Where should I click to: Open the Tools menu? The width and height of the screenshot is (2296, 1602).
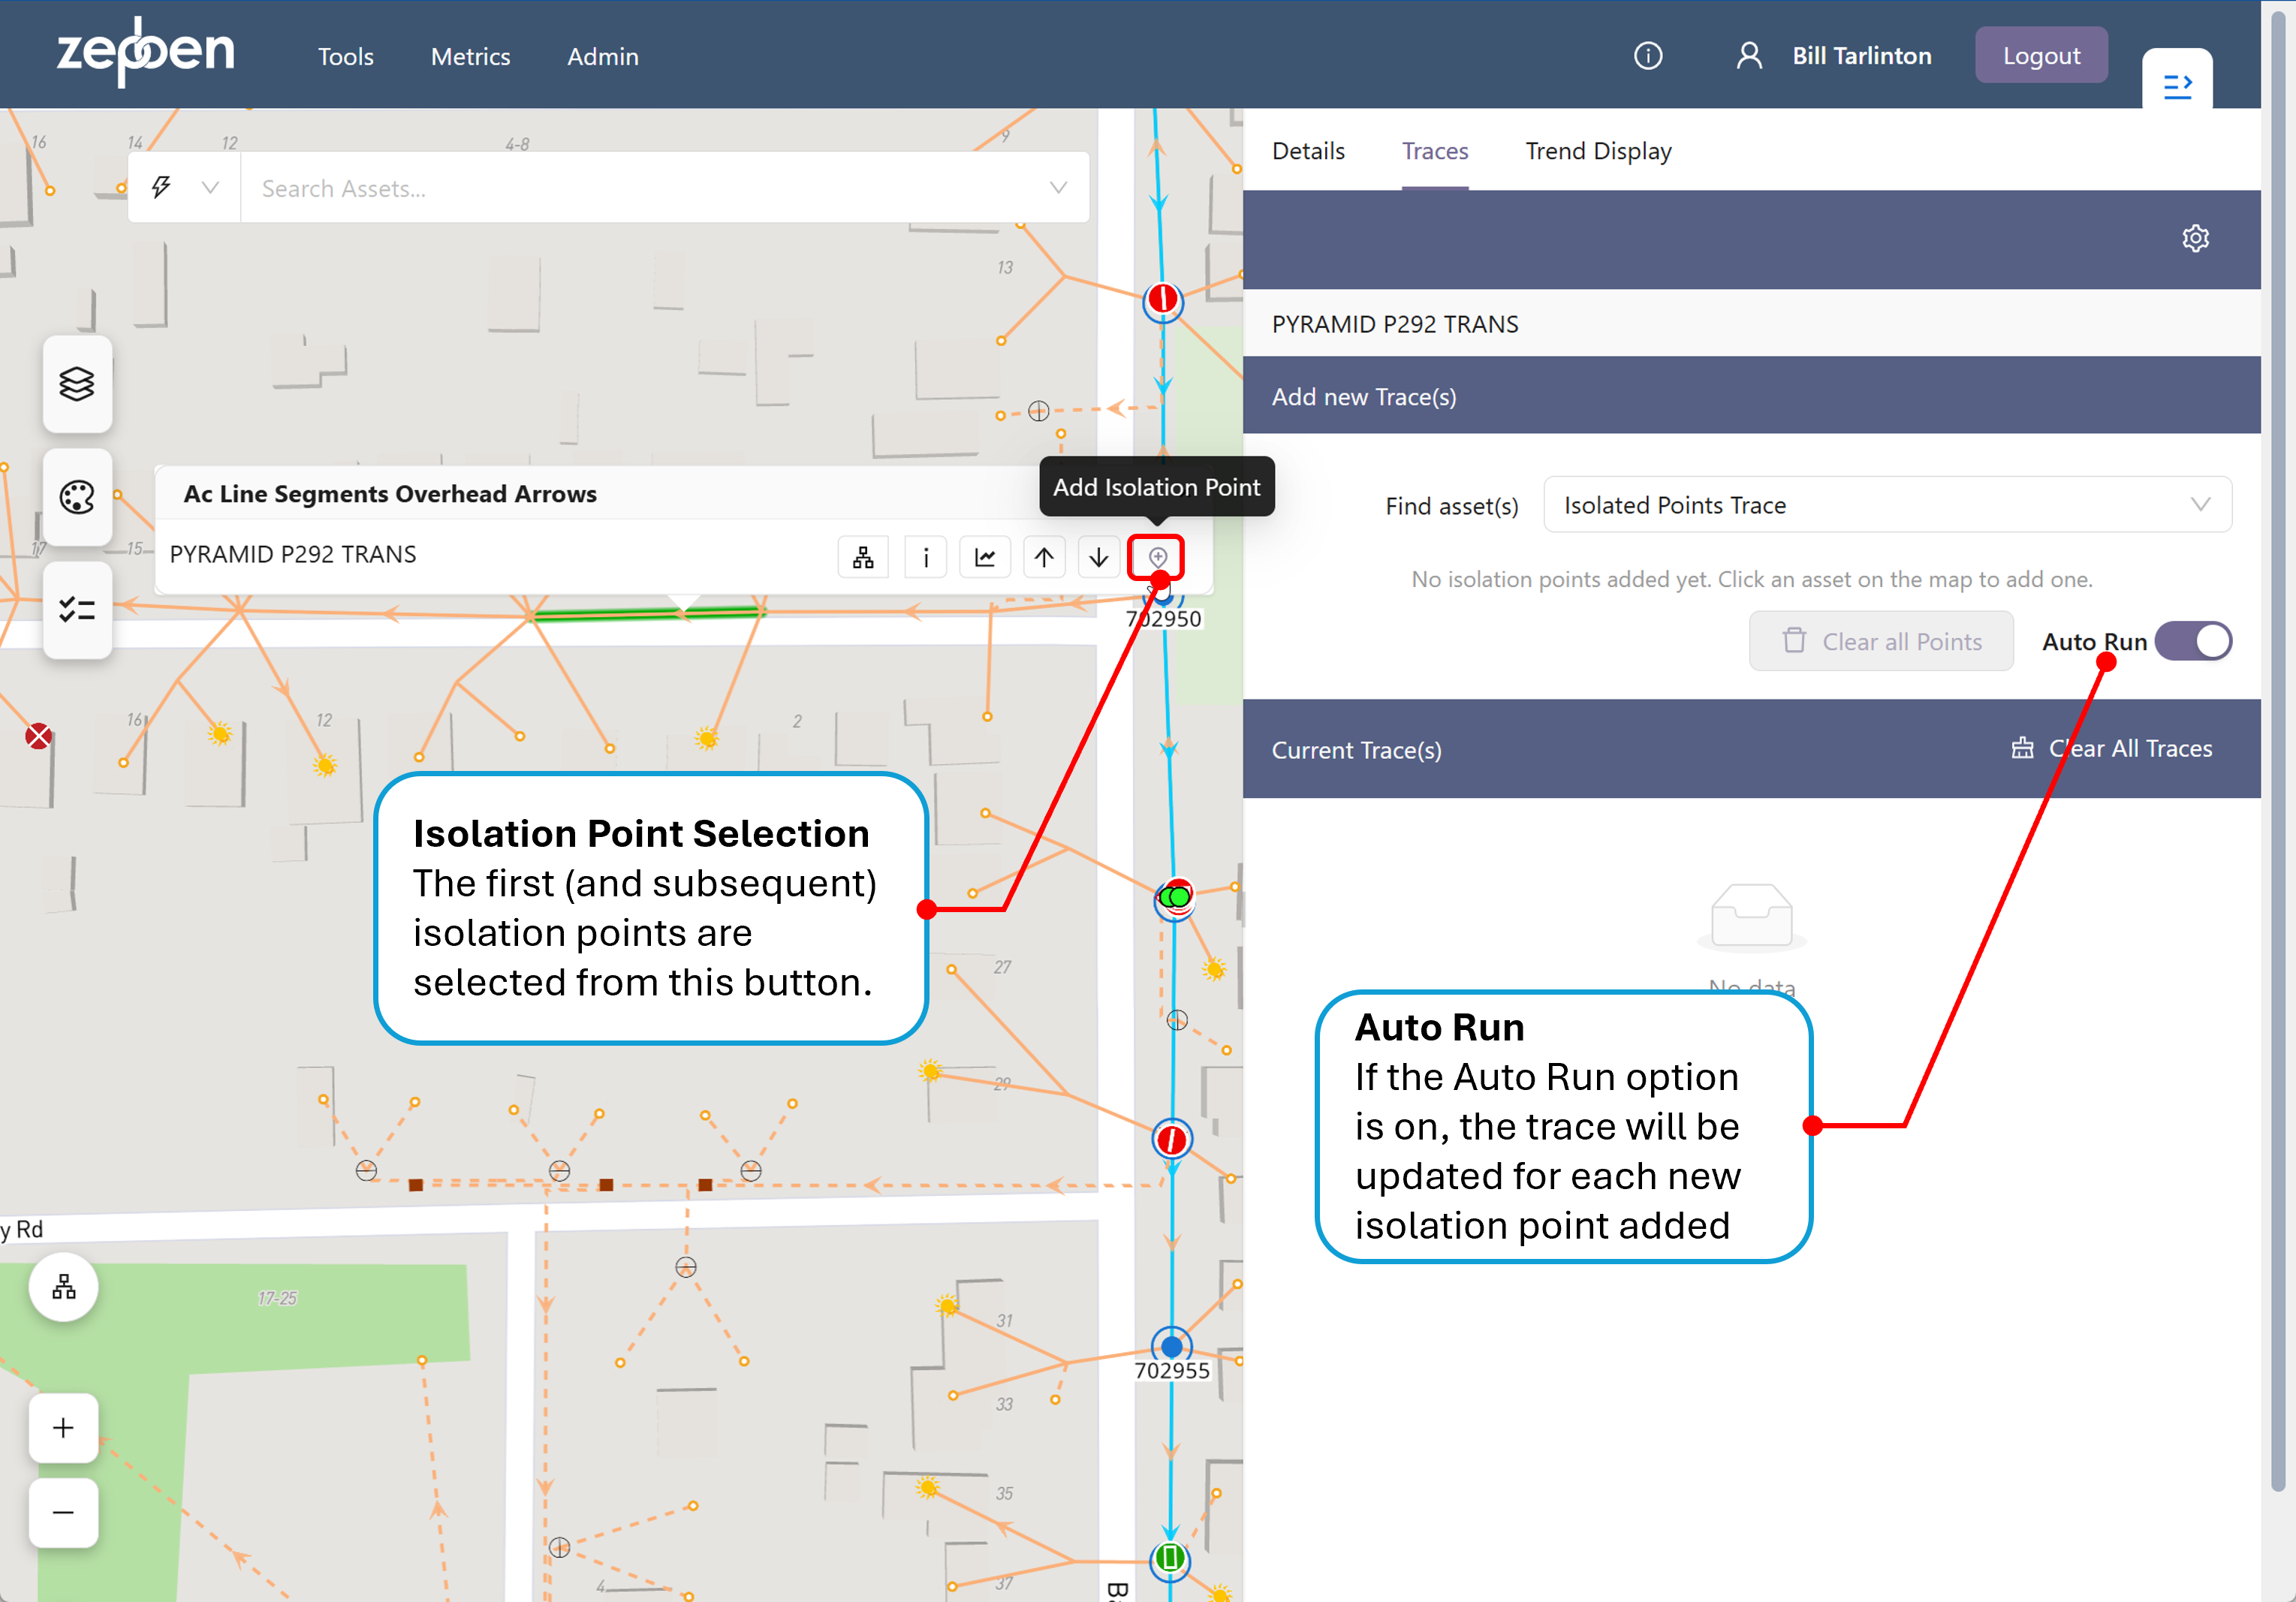(345, 57)
